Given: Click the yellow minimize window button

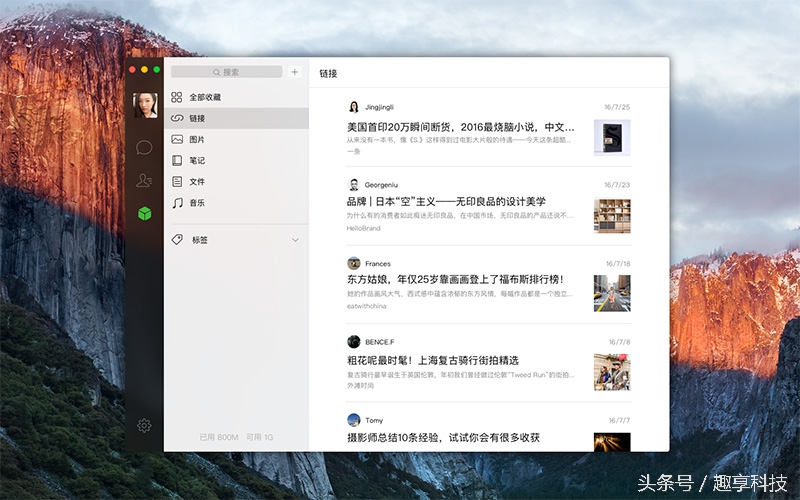Looking at the screenshot, I should [144, 69].
